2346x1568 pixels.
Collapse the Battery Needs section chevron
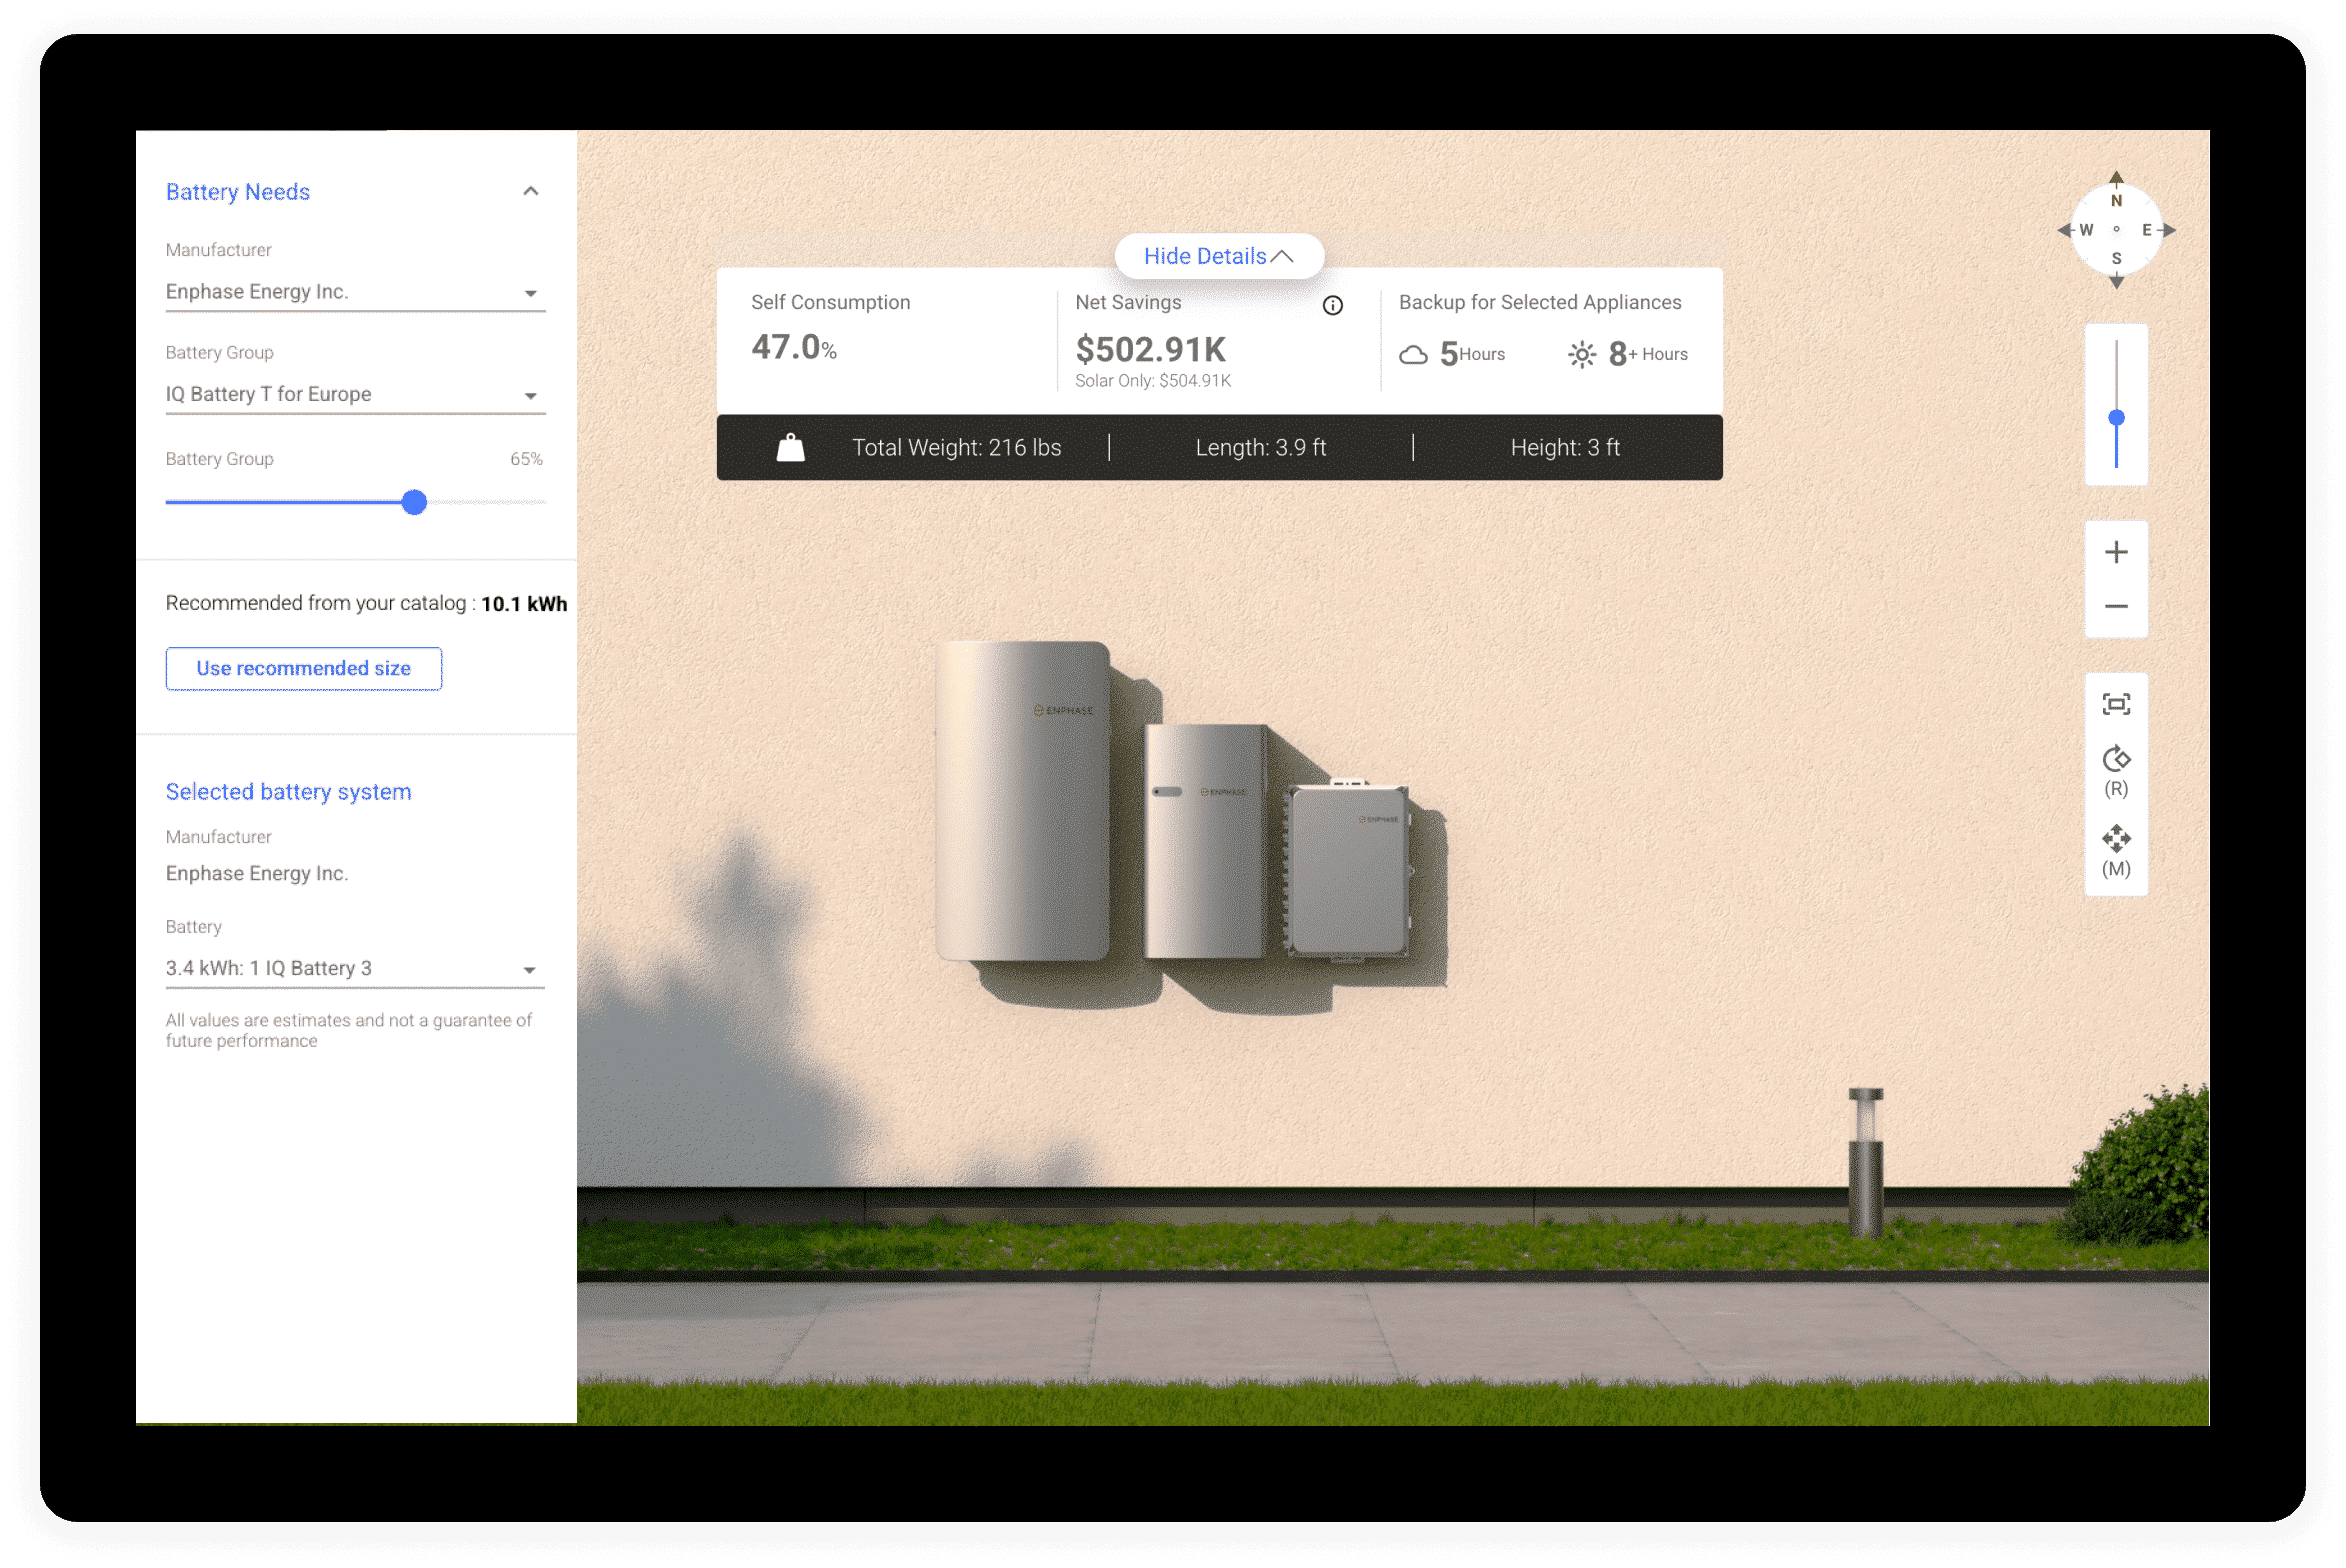click(x=531, y=191)
